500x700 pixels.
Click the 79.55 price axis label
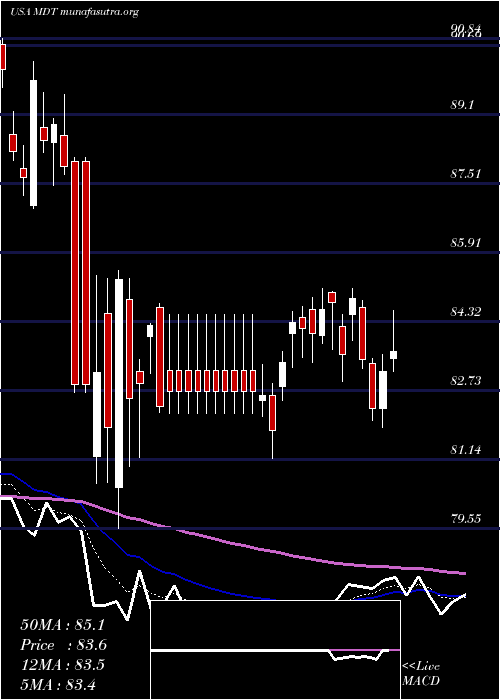[465, 518]
